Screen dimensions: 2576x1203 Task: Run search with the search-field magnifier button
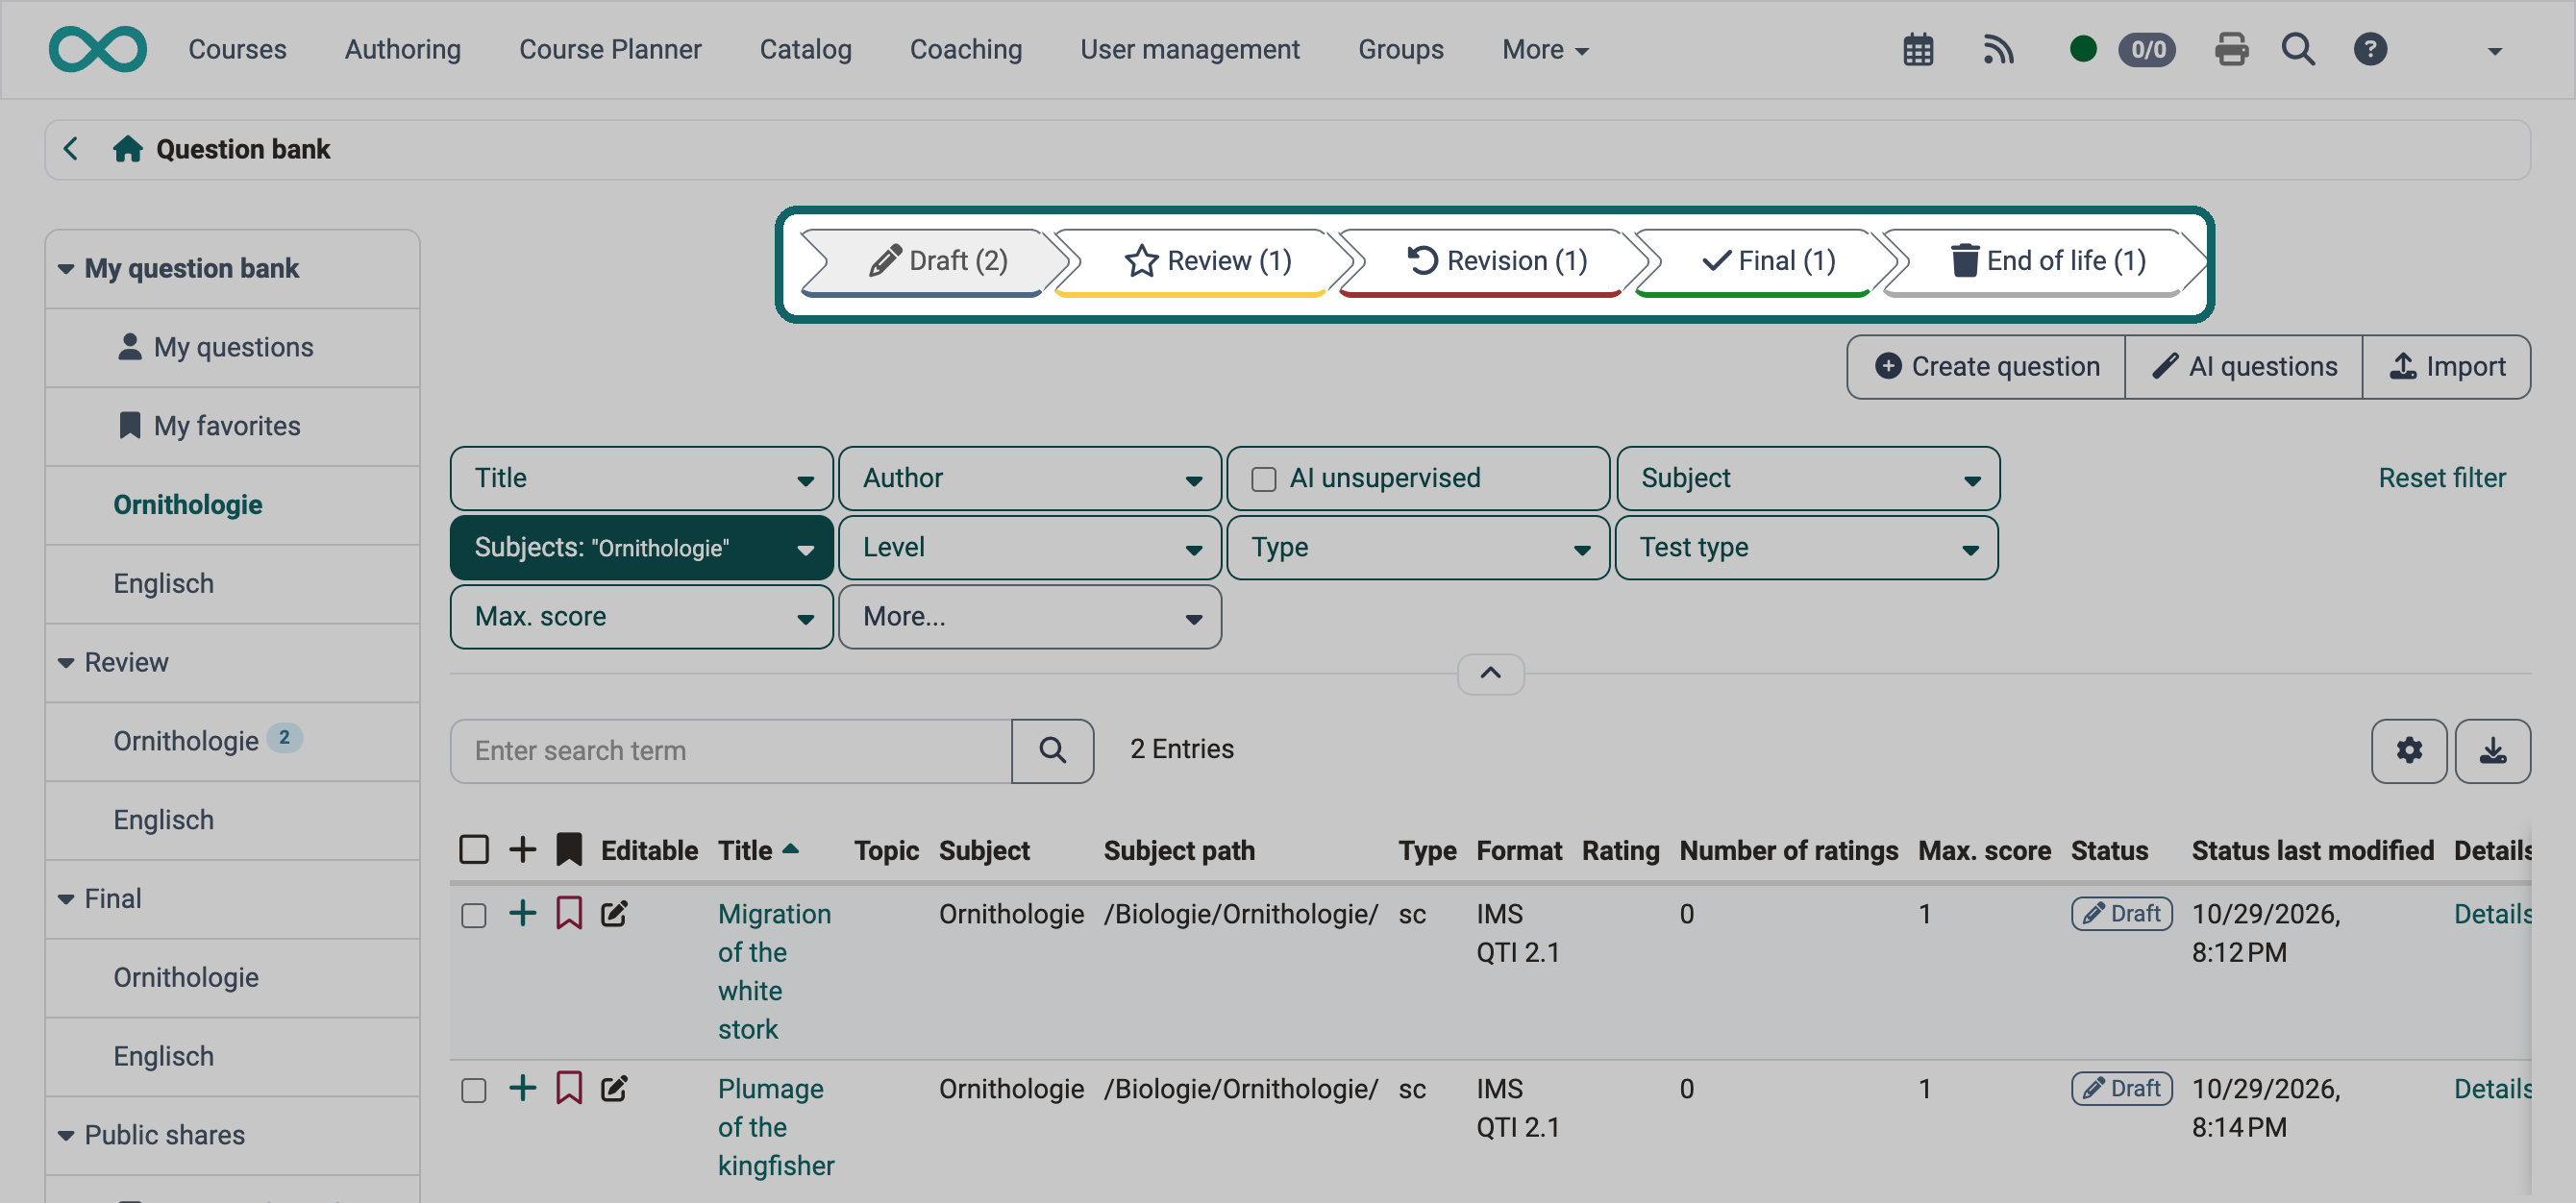click(1052, 751)
